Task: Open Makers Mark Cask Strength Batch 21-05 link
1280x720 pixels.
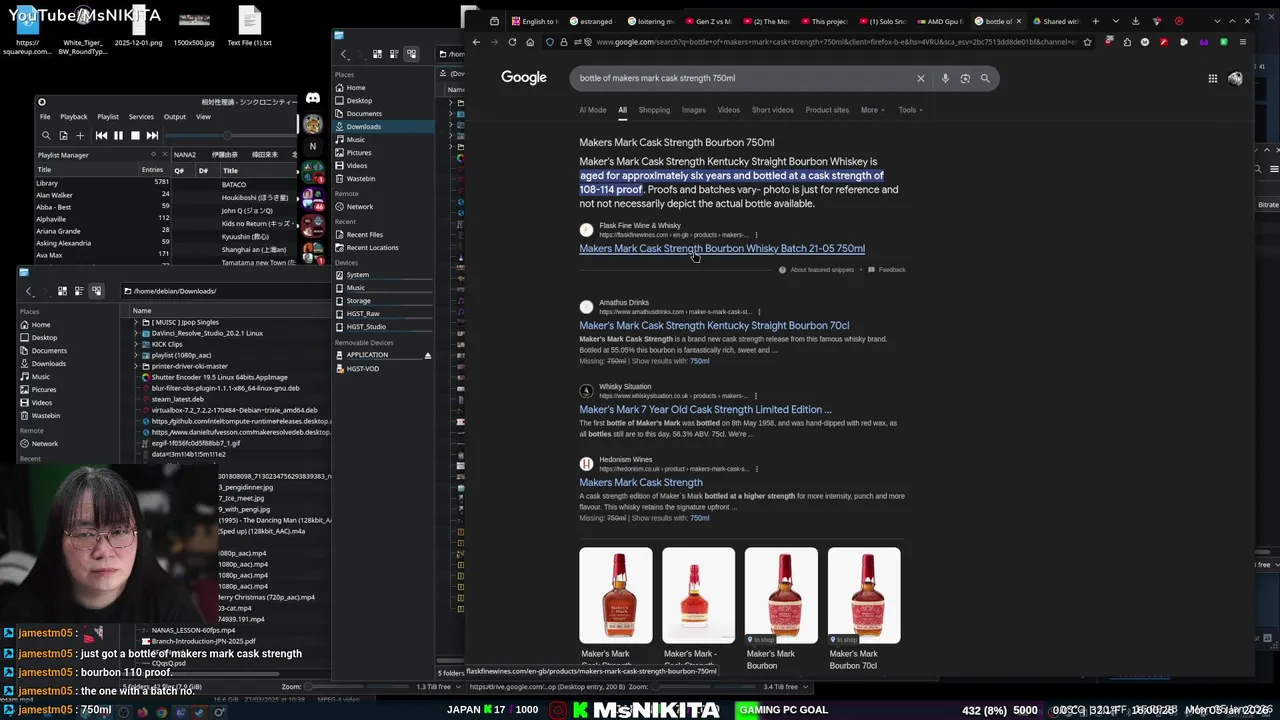Action: pyautogui.click(x=722, y=248)
